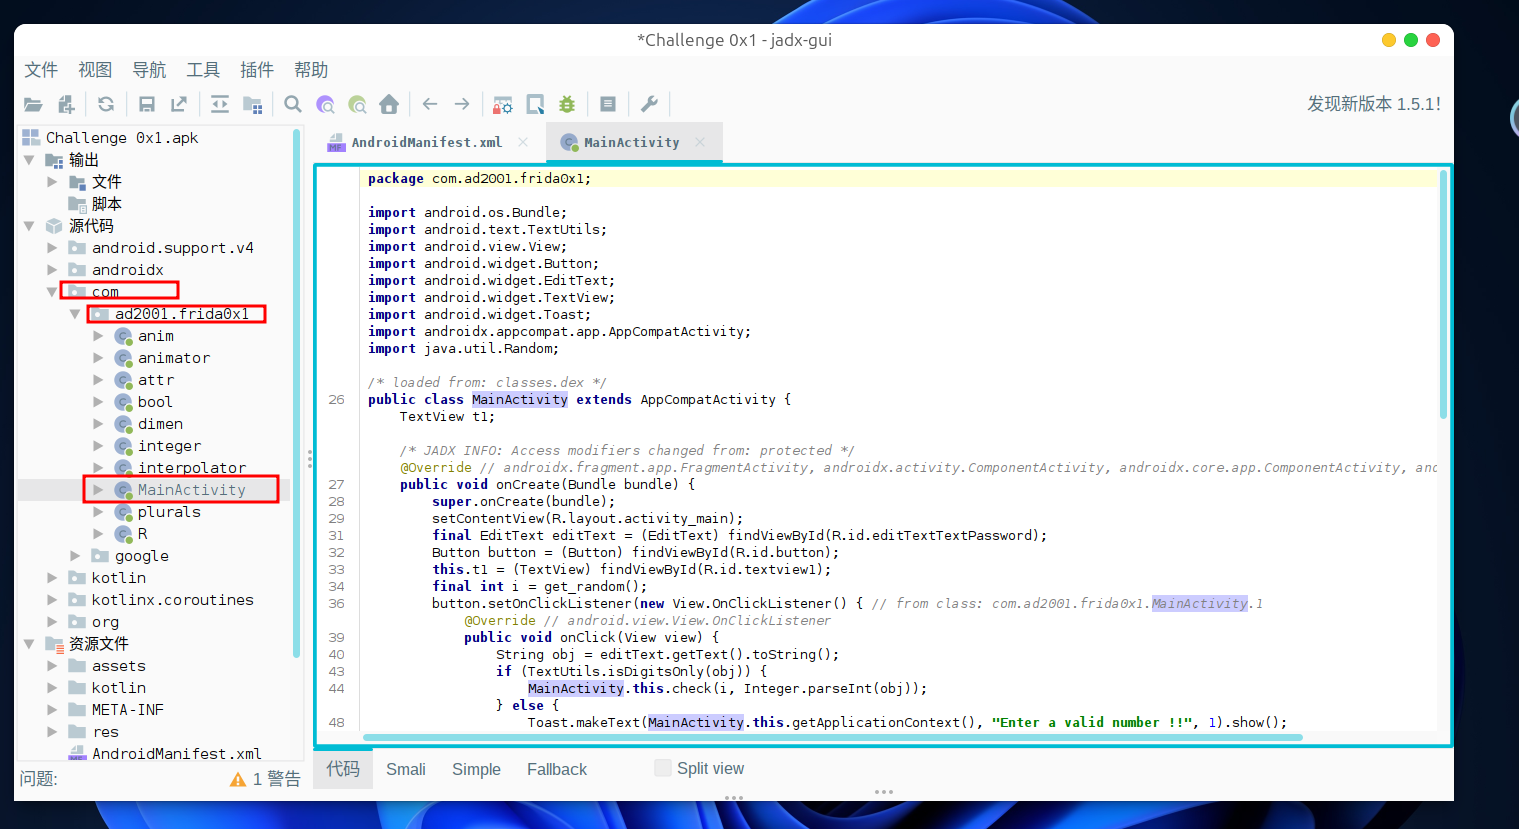1519x829 pixels.
Task: Expand the kotlinx.coroutines package node
Action: [x=52, y=600]
